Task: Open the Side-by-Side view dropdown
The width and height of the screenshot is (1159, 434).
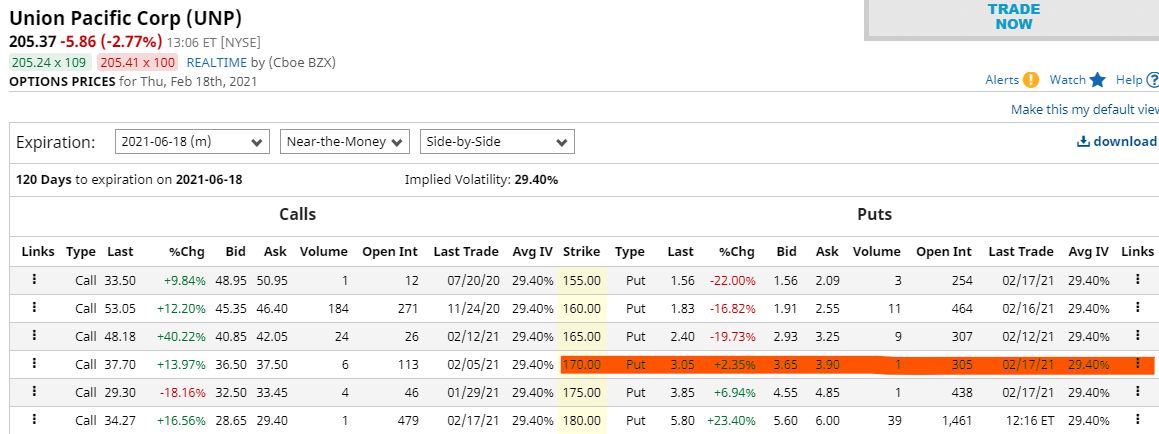Action: pos(497,142)
